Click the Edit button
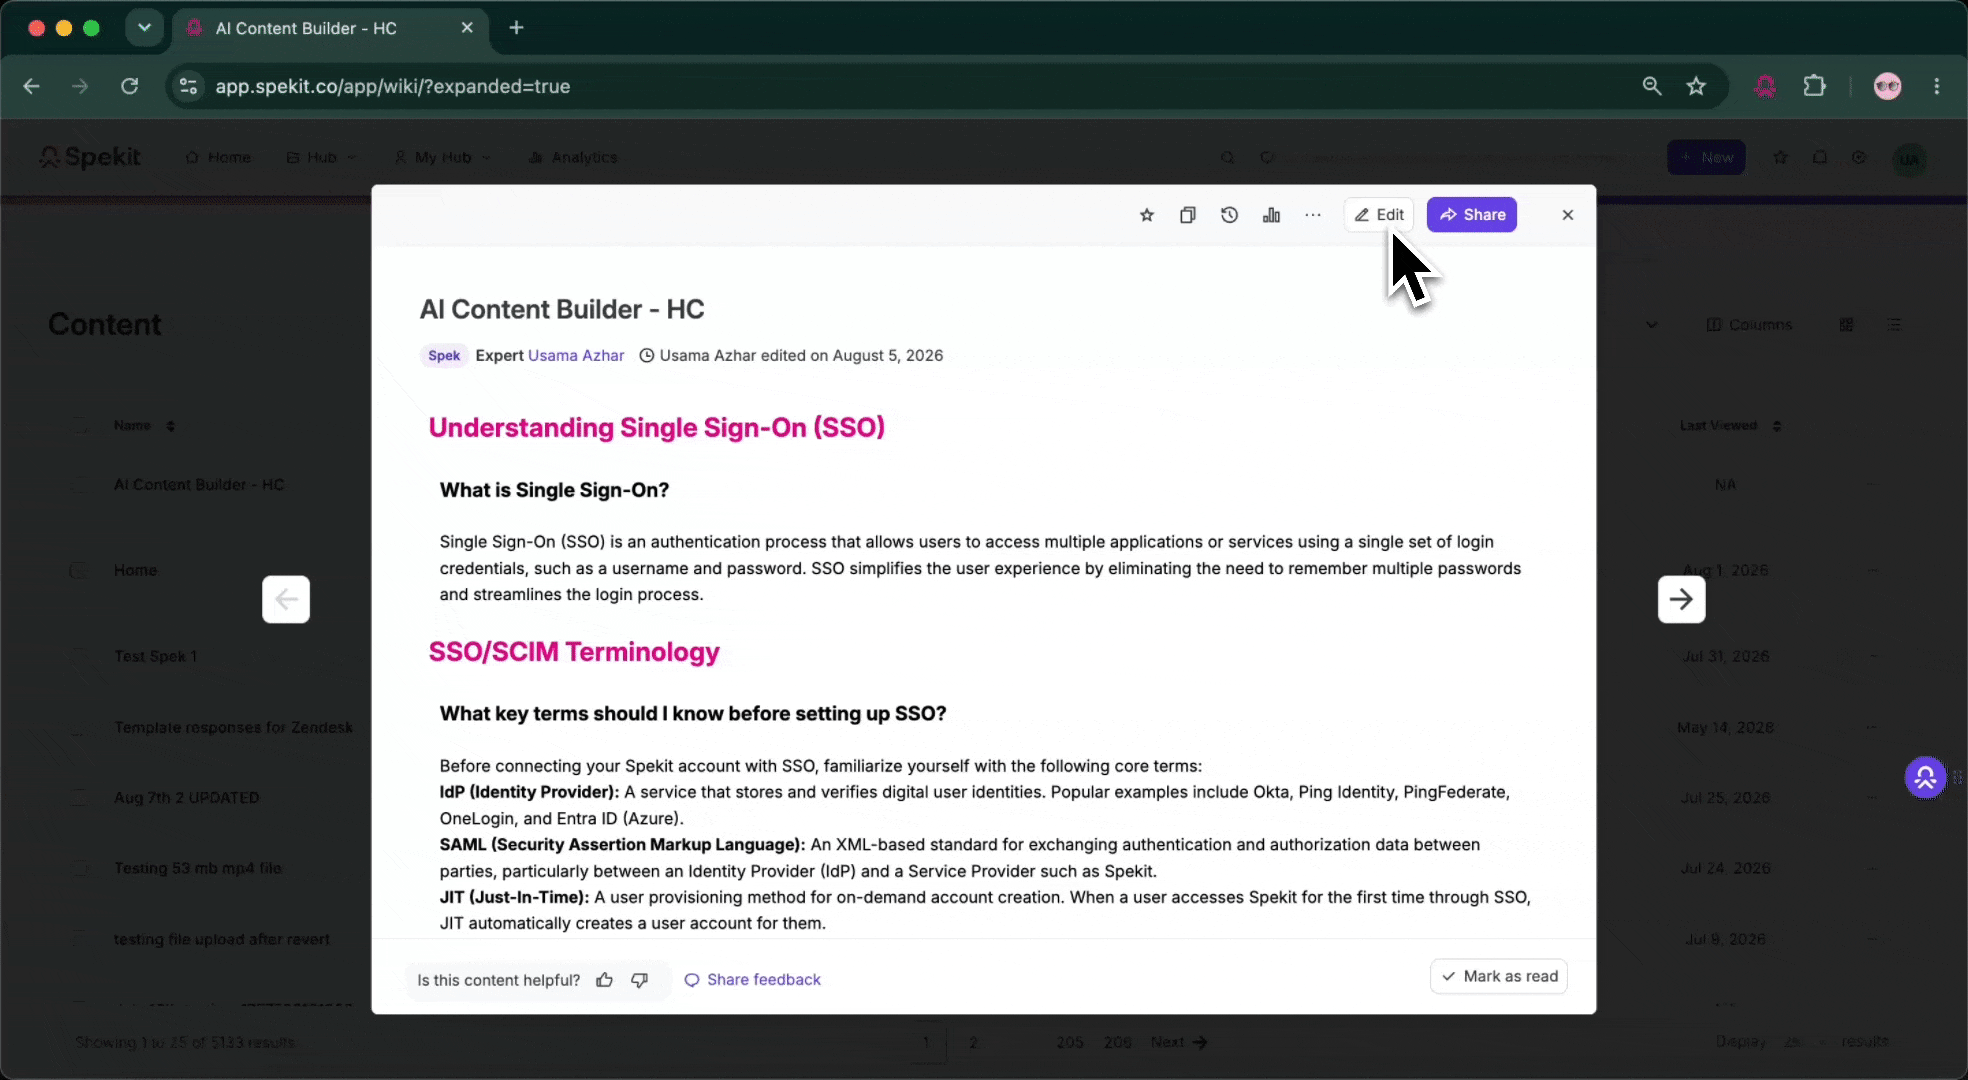The image size is (1968, 1080). pos(1379,215)
